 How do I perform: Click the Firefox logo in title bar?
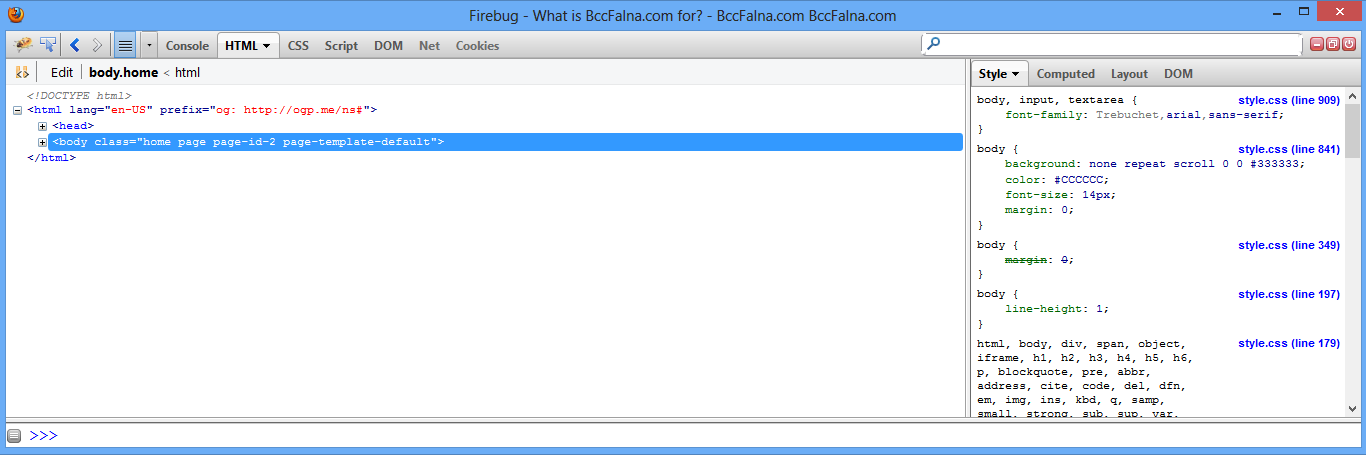click(x=15, y=15)
